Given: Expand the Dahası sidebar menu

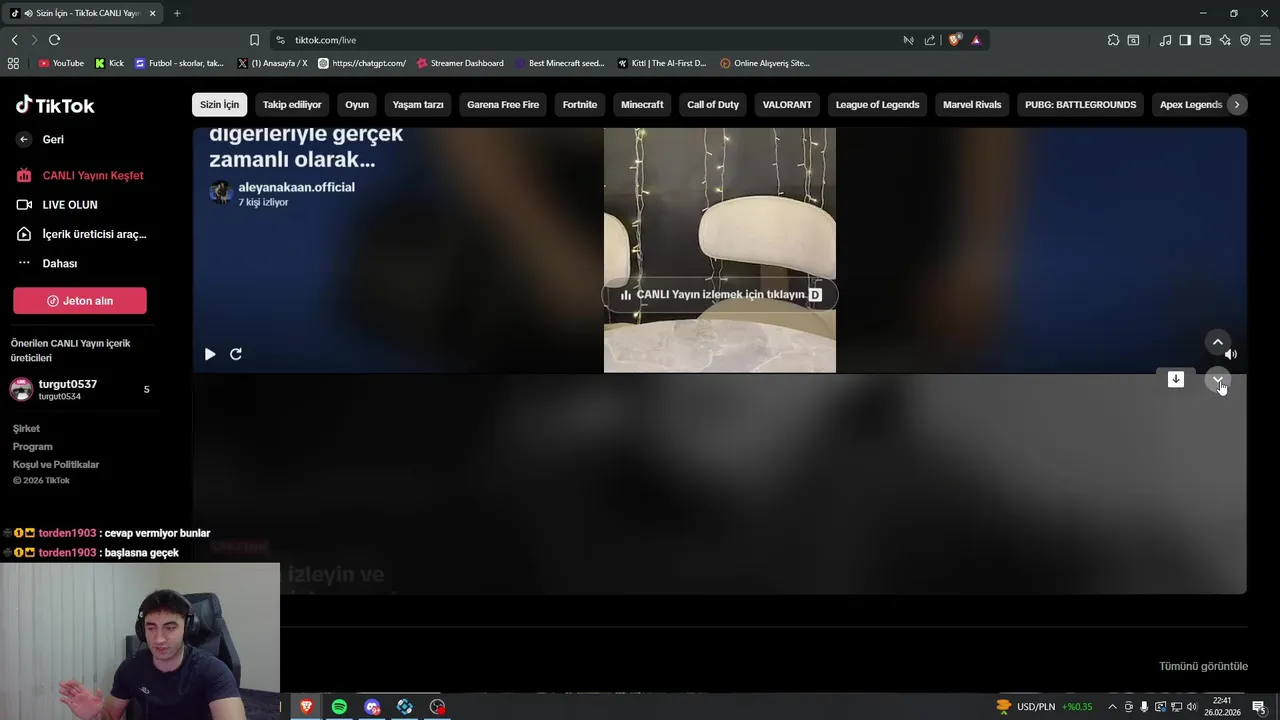Looking at the screenshot, I should [47, 264].
